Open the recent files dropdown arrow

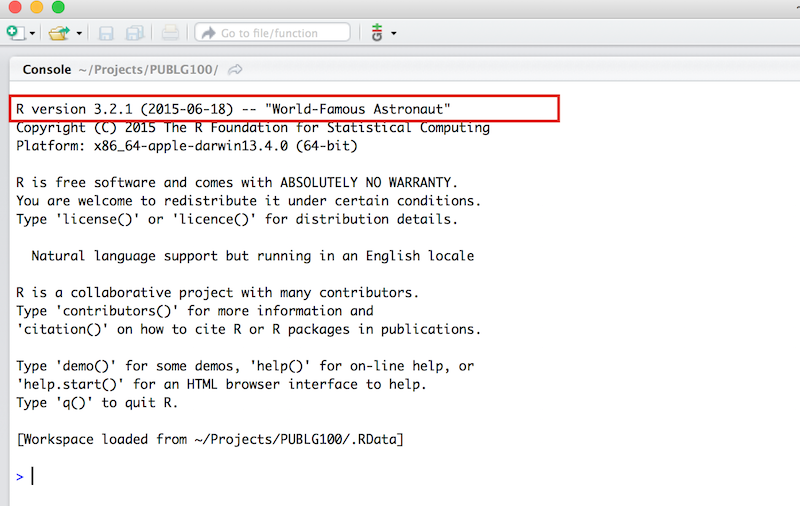pyautogui.click(x=79, y=34)
